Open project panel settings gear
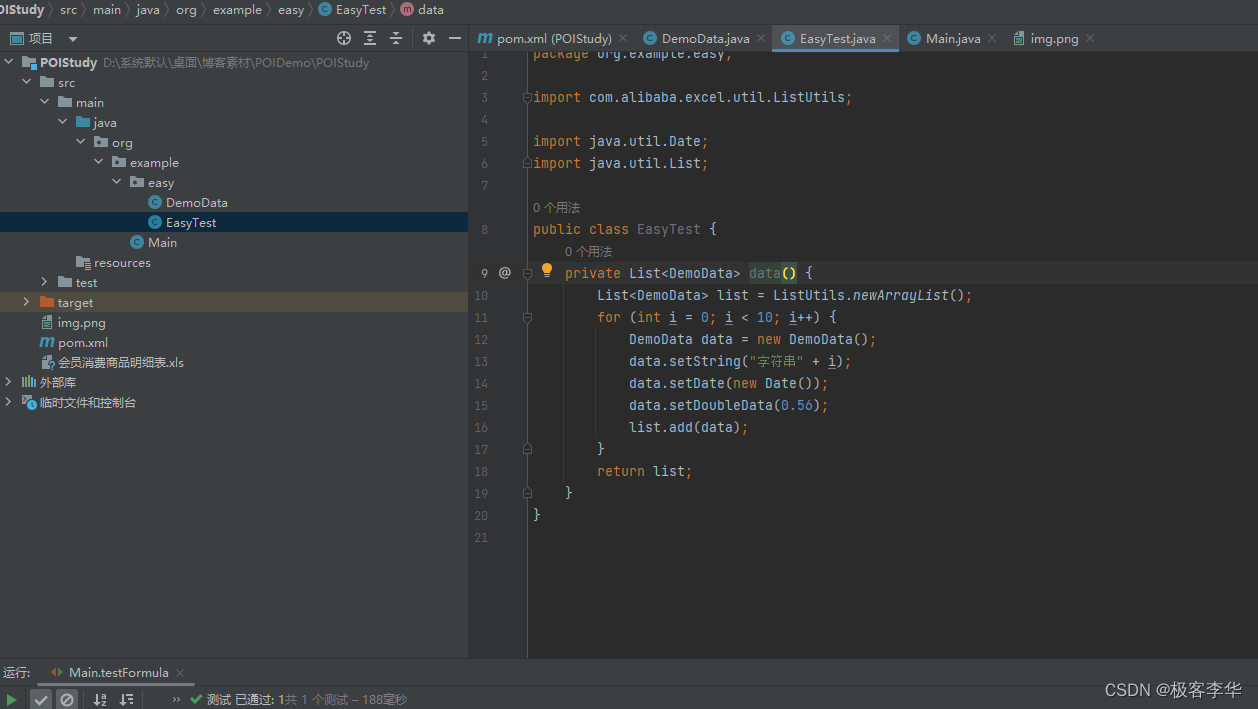 [429, 38]
